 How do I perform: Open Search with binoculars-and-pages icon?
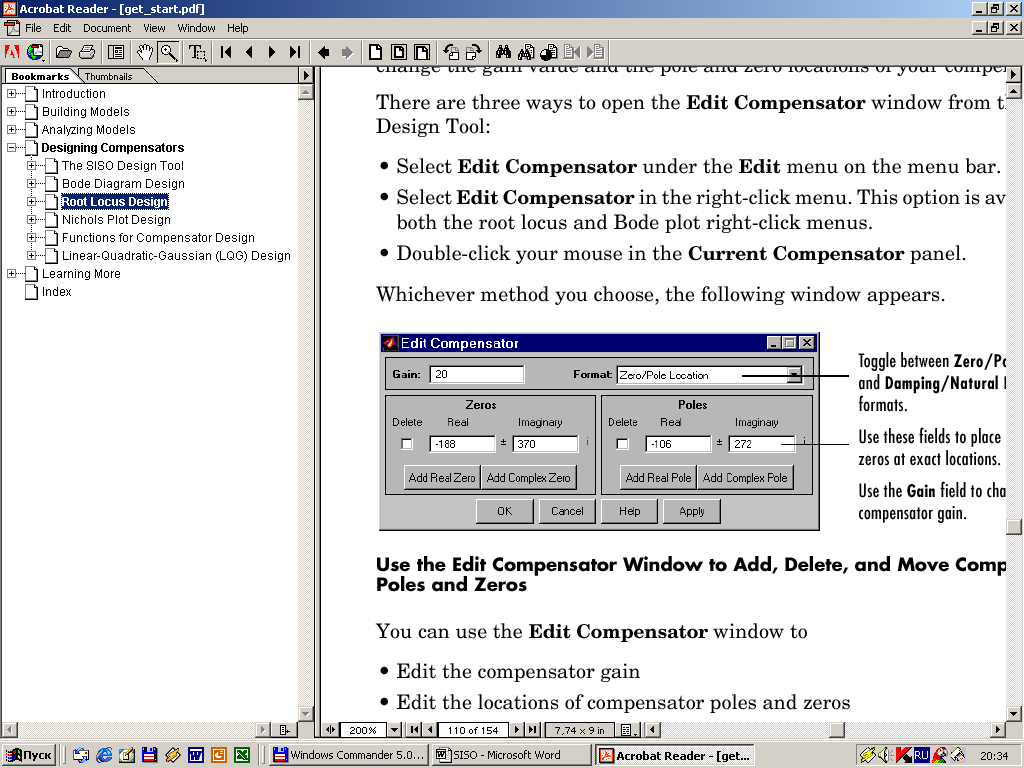pos(526,52)
